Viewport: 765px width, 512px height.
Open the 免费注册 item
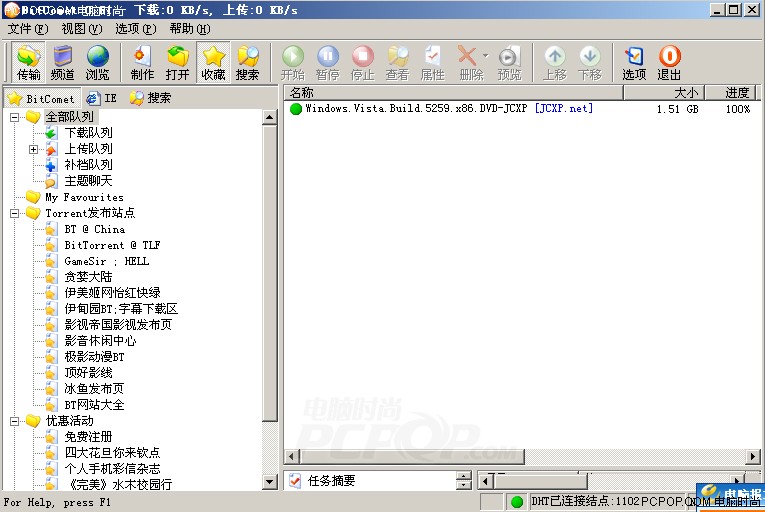click(88, 437)
